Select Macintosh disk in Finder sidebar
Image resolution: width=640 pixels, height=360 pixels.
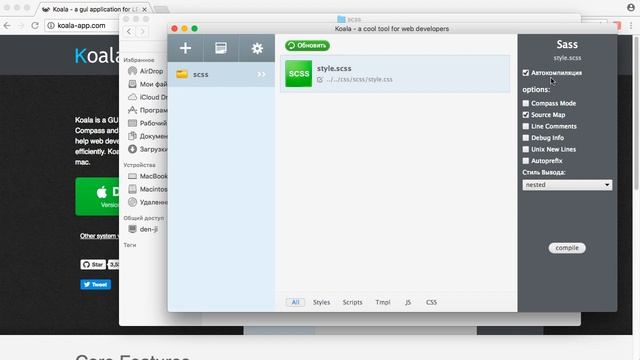(147, 189)
